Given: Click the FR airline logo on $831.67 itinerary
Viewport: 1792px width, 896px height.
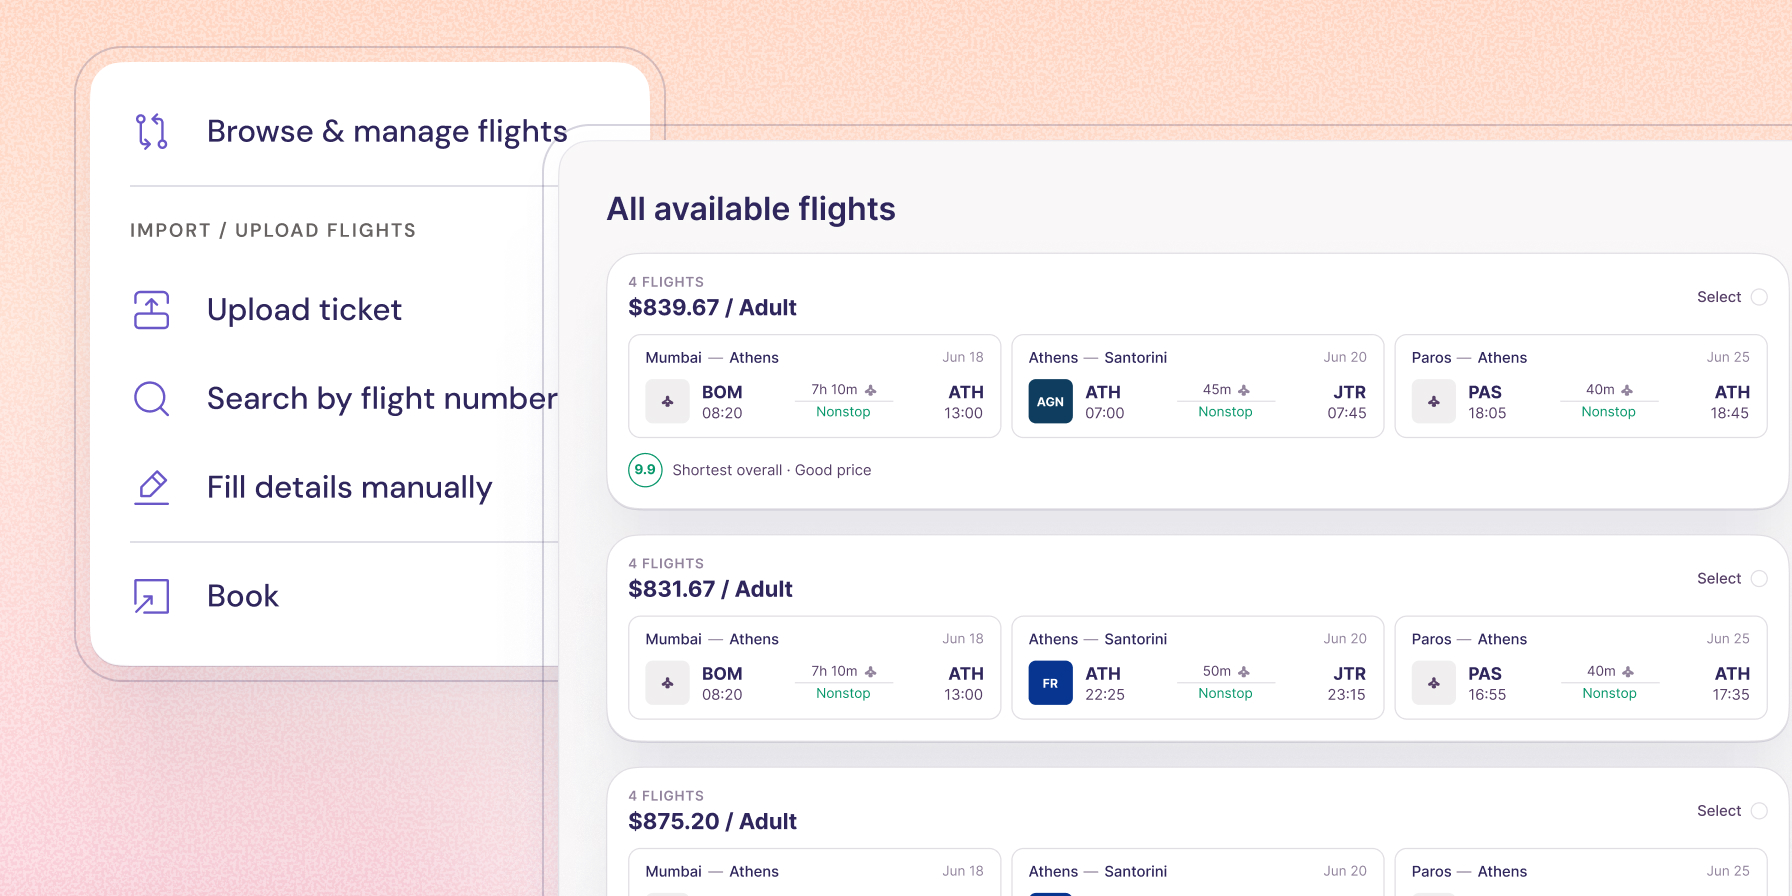Looking at the screenshot, I should pos(1050,684).
